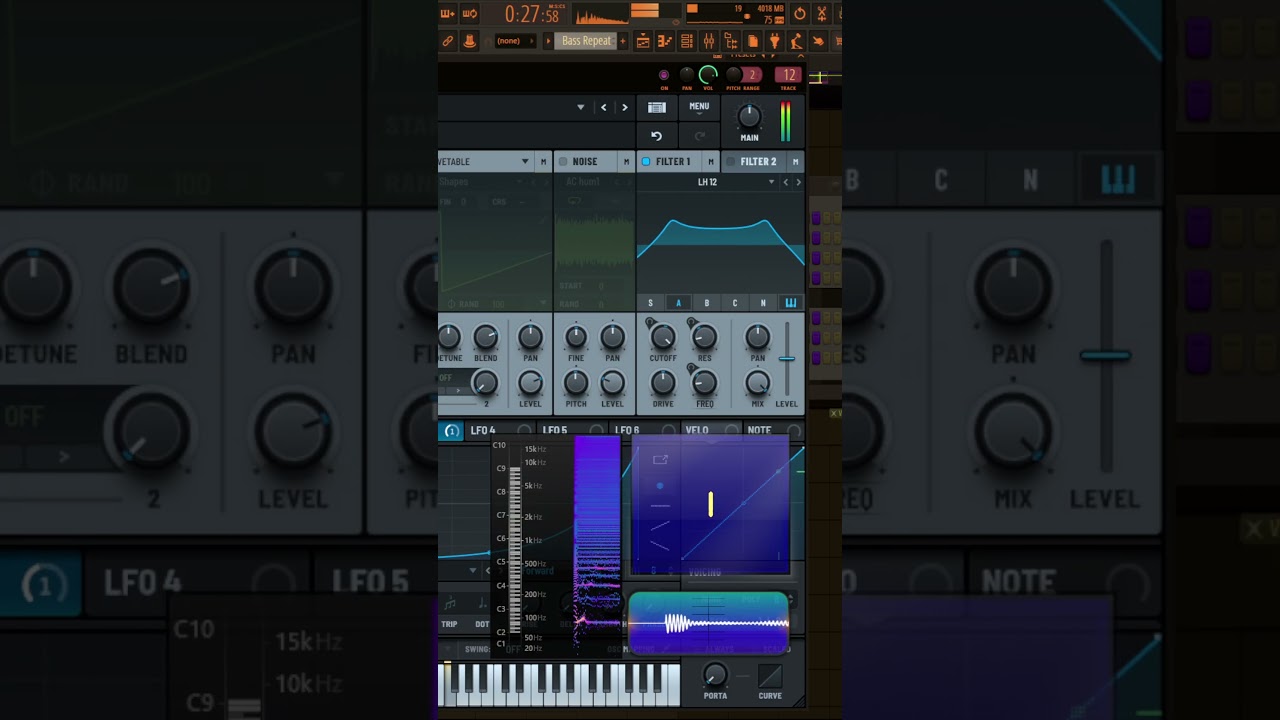
Task: Open Bass Repeat pattern dropdown
Action: (x=586, y=41)
